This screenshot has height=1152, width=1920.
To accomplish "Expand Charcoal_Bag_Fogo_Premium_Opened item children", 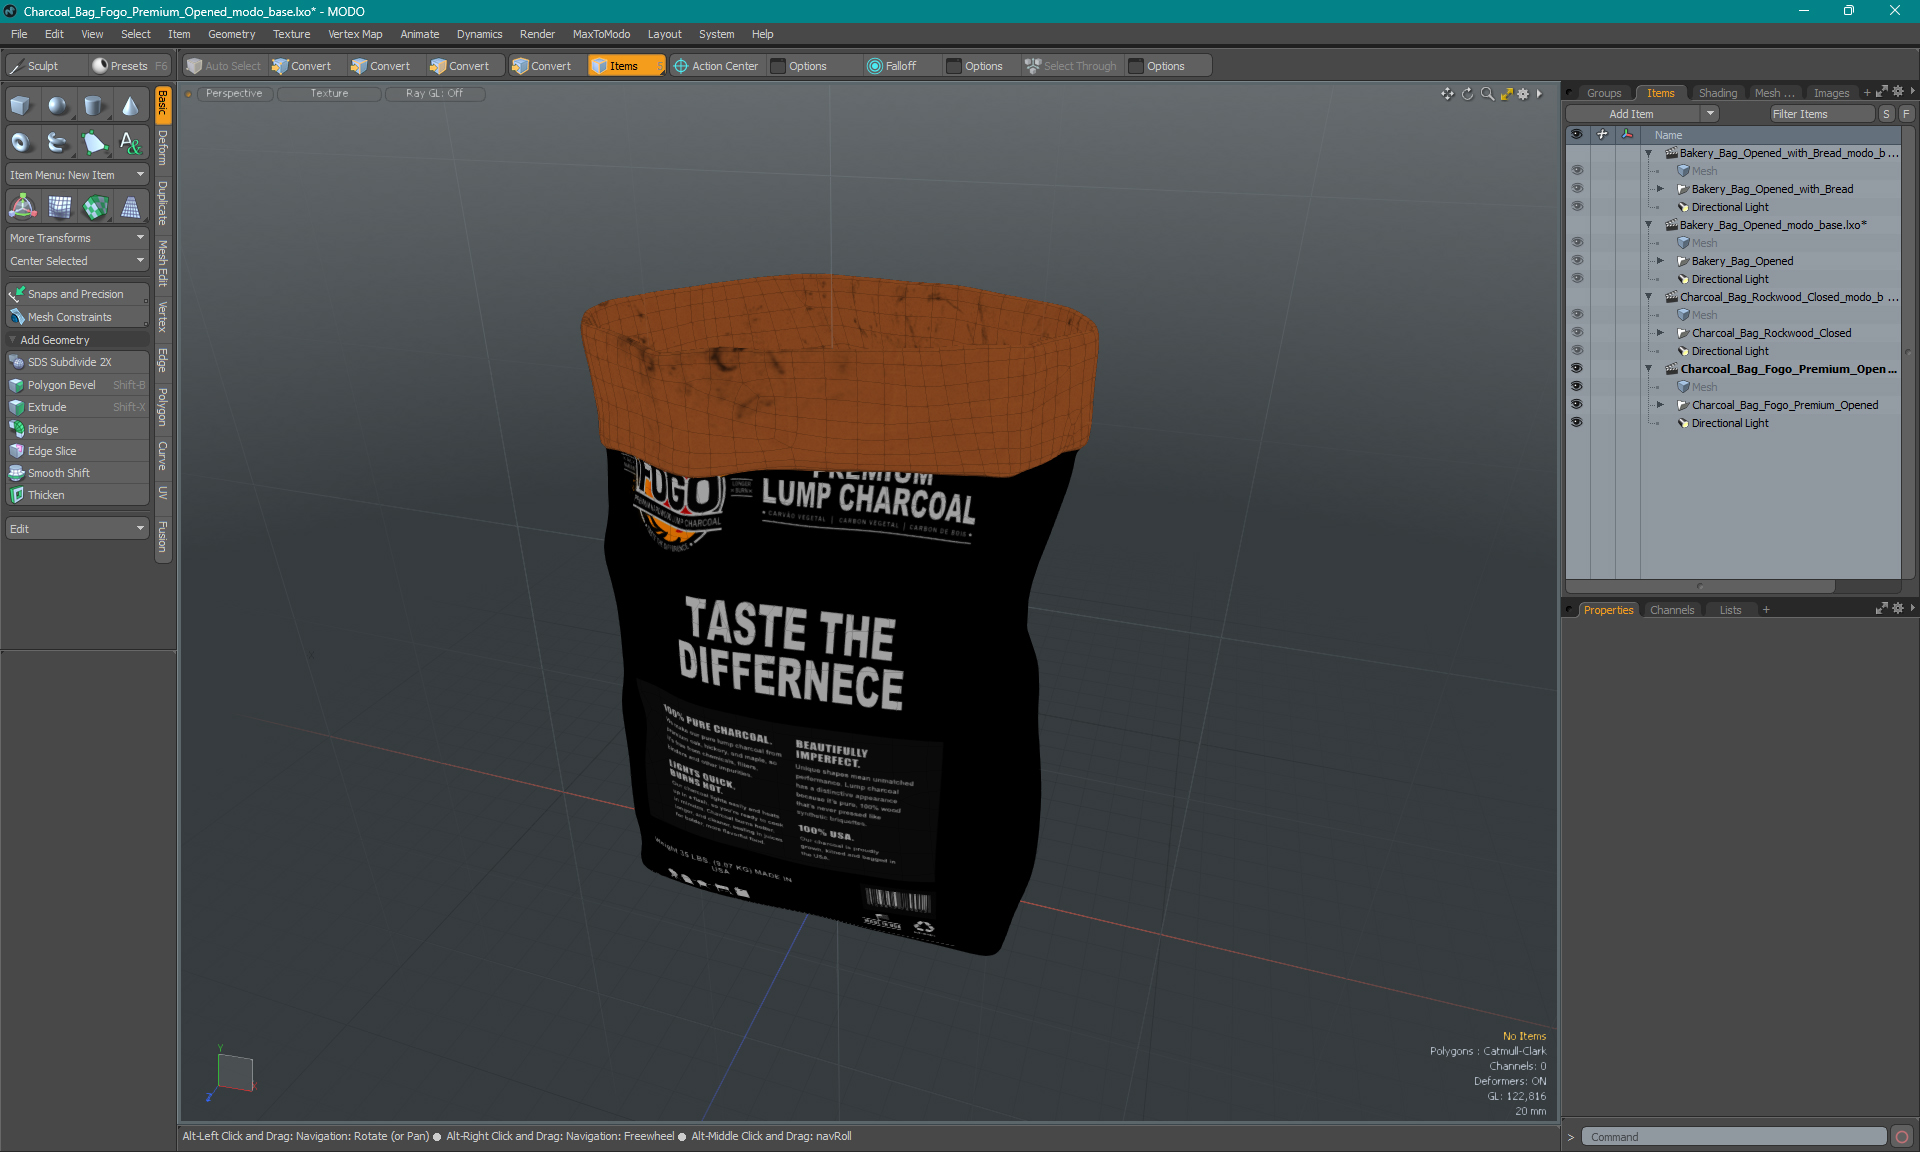I will (x=1661, y=405).
